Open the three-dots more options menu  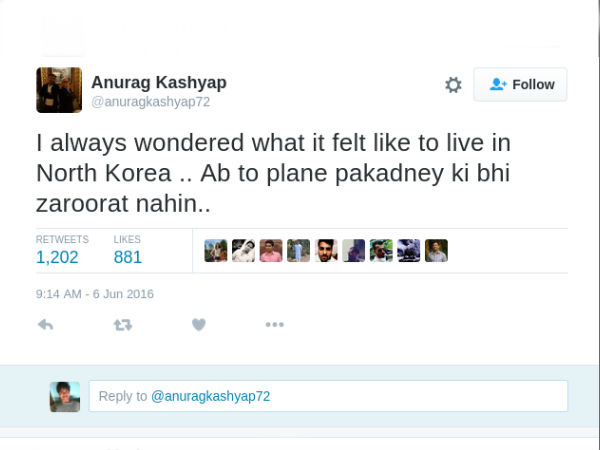[x=274, y=324]
